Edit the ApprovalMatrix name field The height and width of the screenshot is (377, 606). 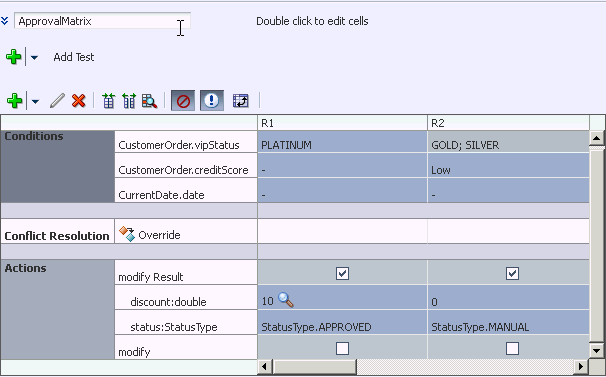click(x=102, y=21)
